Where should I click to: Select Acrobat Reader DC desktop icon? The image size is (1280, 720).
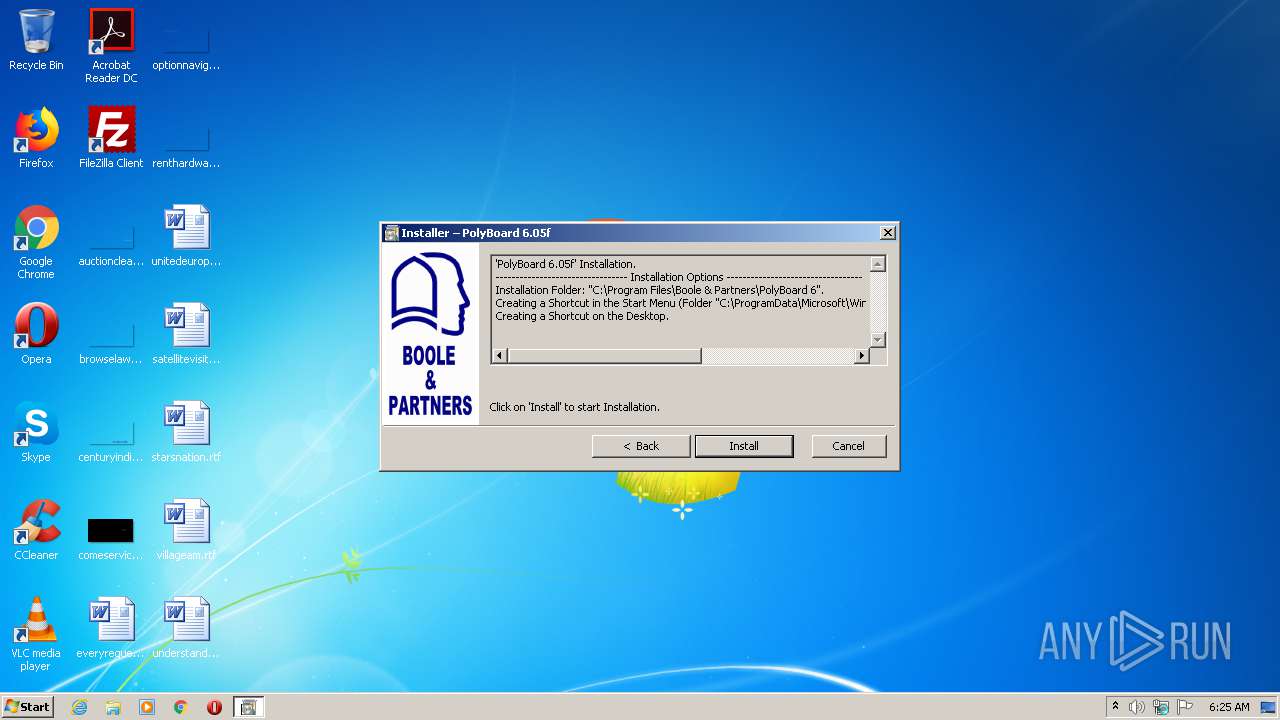pyautogui.click(x=111, y=46)
